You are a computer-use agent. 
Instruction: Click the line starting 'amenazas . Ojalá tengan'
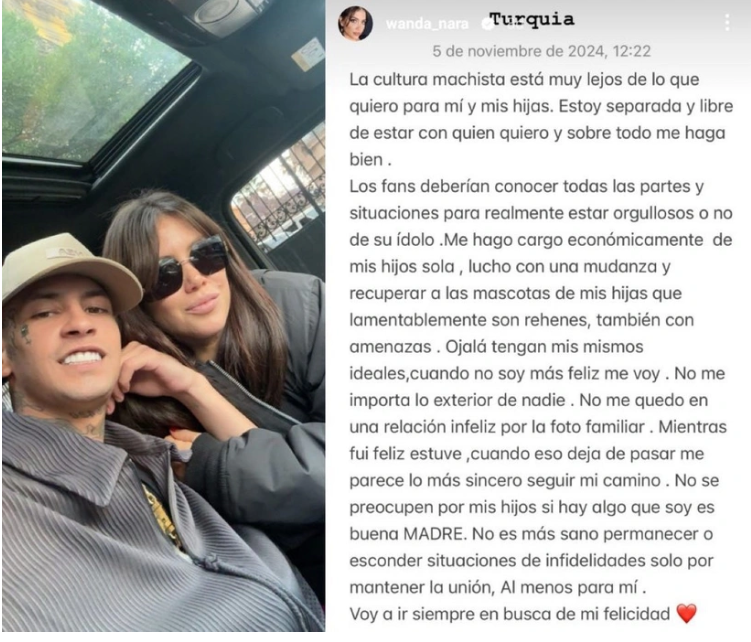pos(496,347)
